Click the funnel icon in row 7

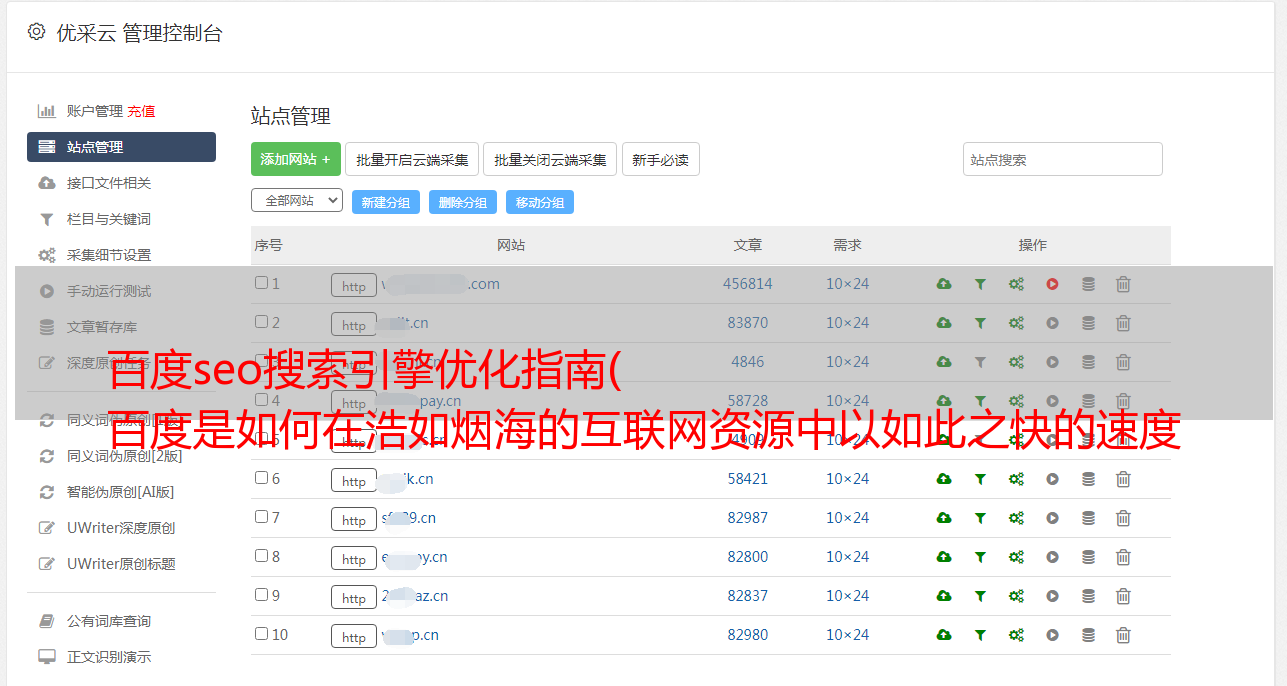click(x=980, y=518)
